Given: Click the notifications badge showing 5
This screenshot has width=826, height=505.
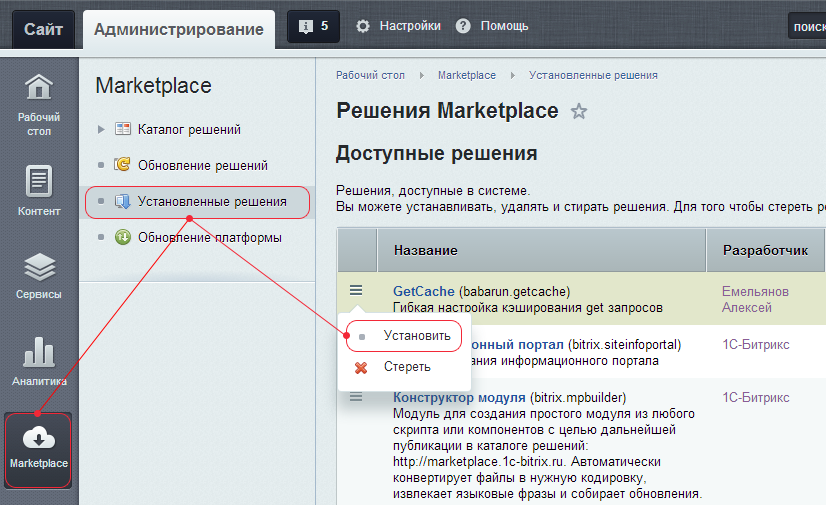Looking at the screenshot, I should (313, 27).
